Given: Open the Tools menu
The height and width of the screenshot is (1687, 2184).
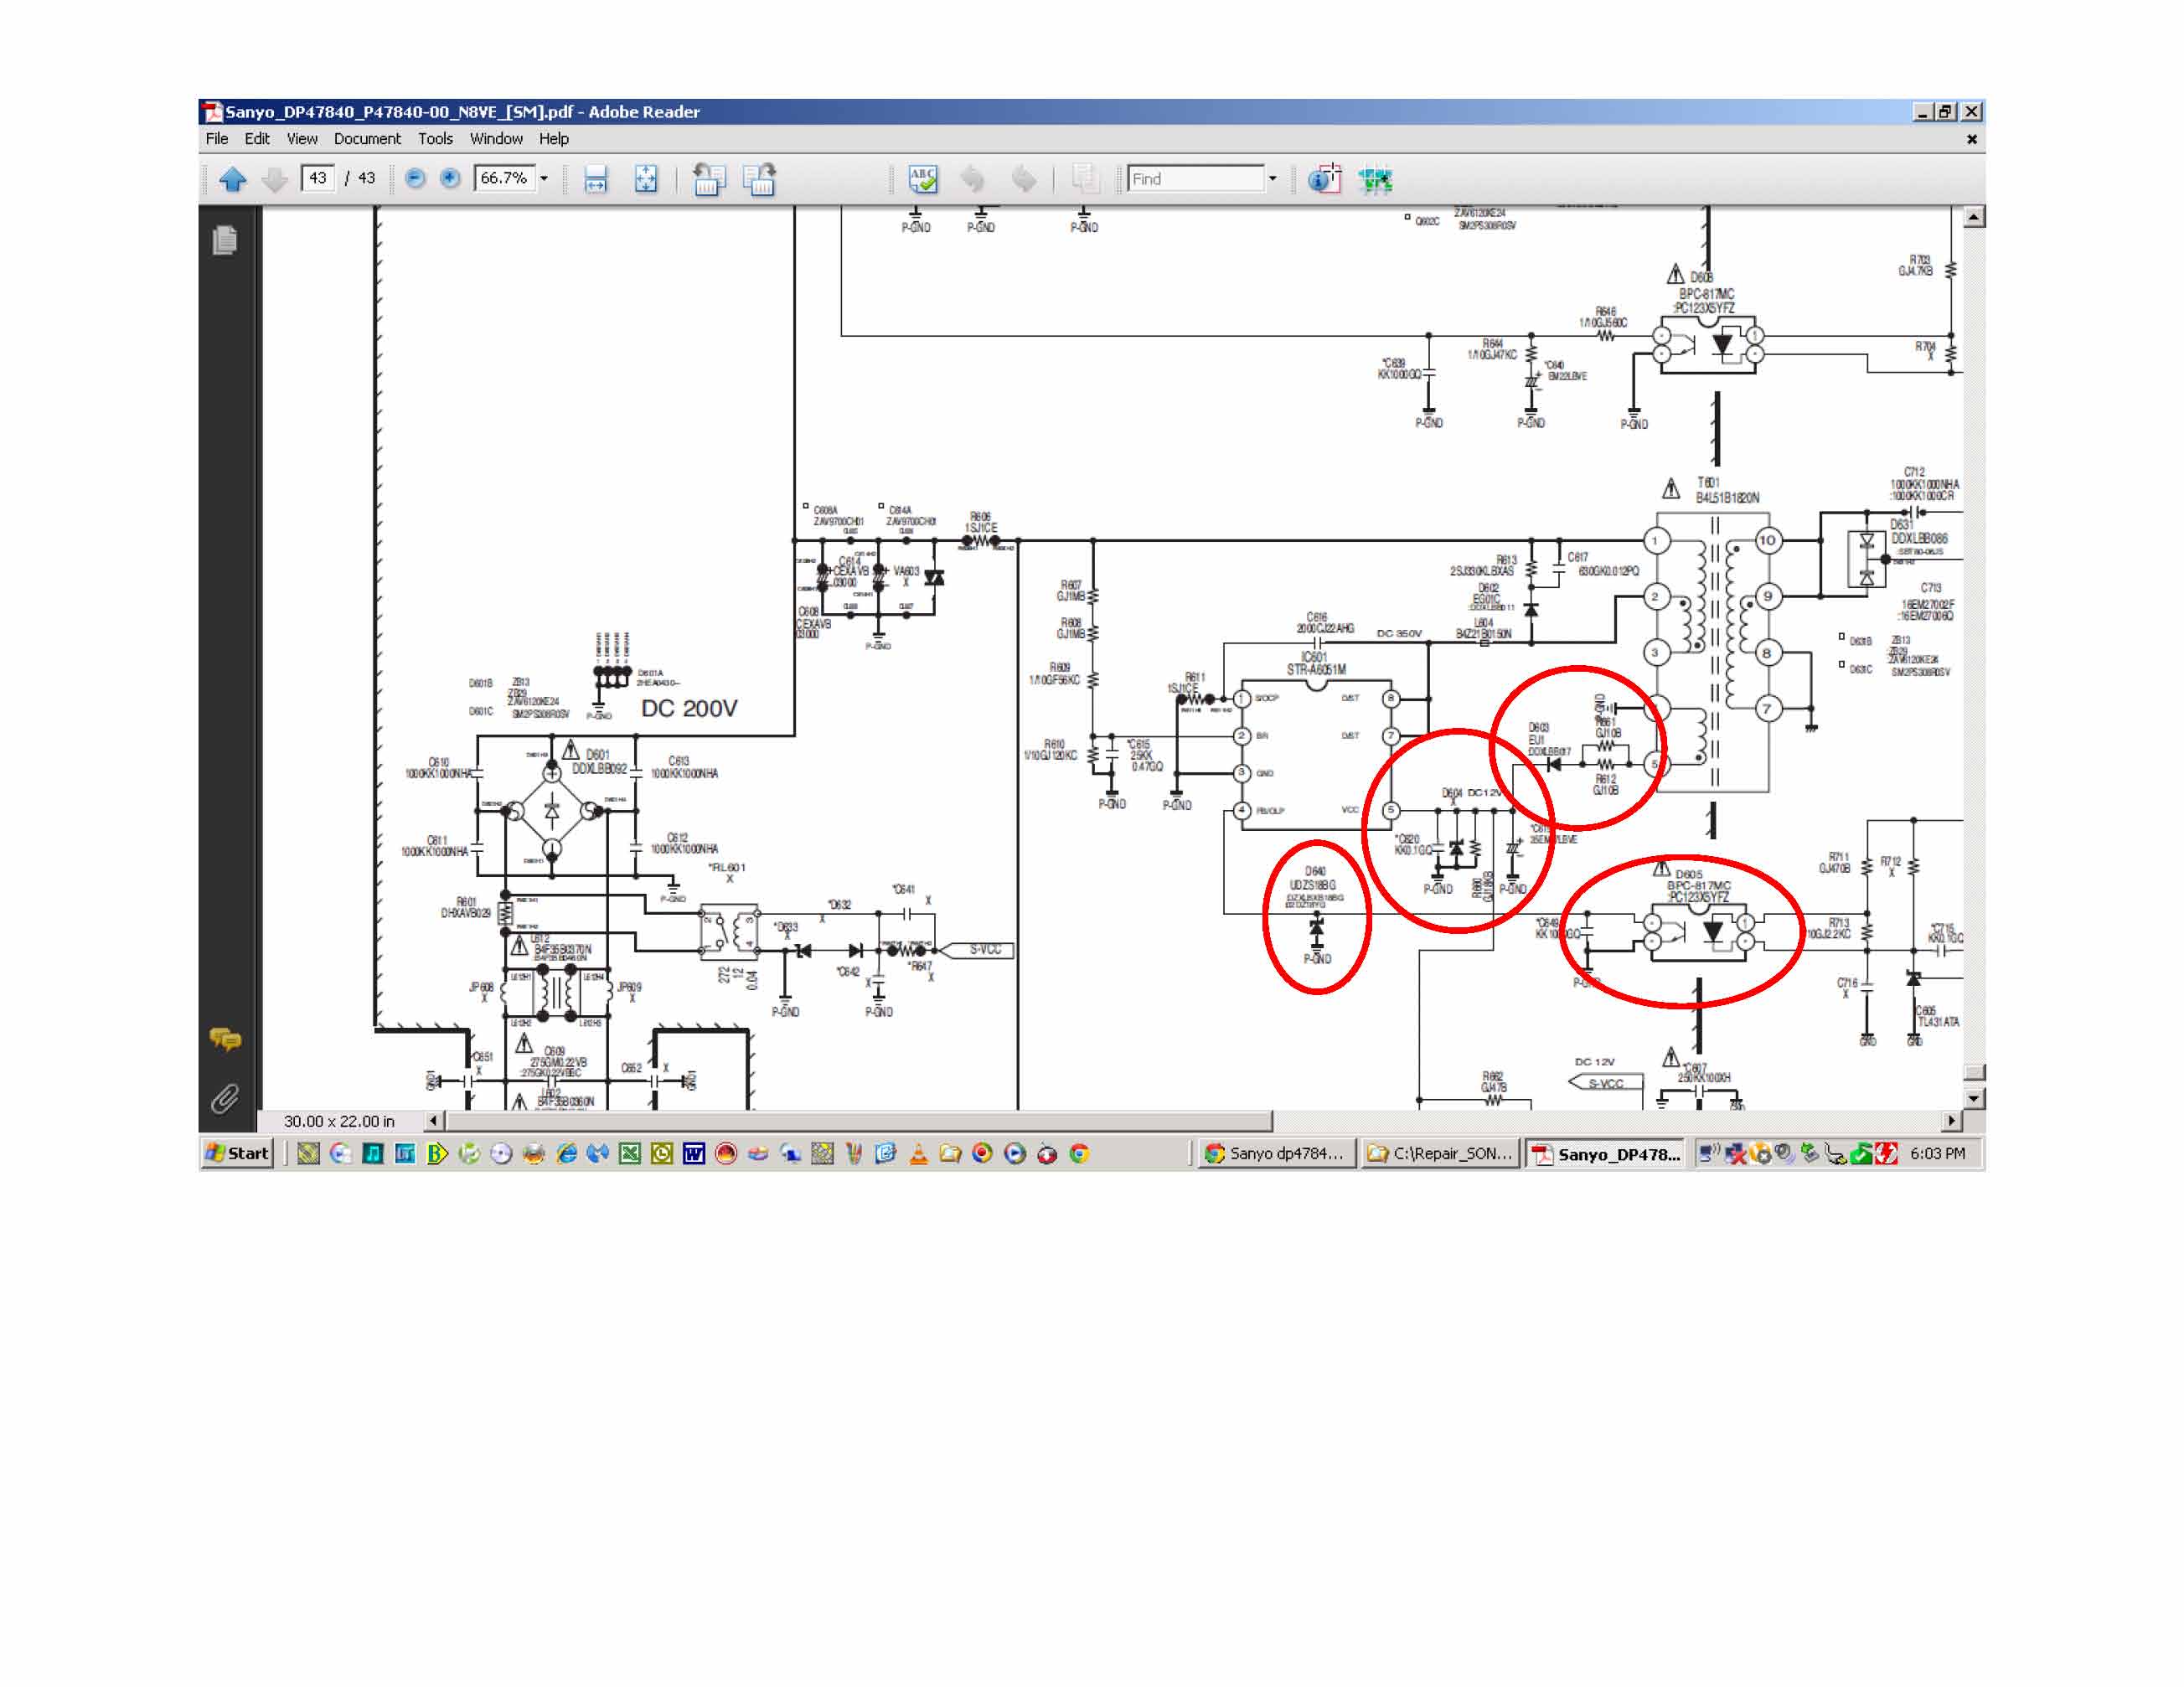Looking at the screenshot, I should (x=435, y=139).
